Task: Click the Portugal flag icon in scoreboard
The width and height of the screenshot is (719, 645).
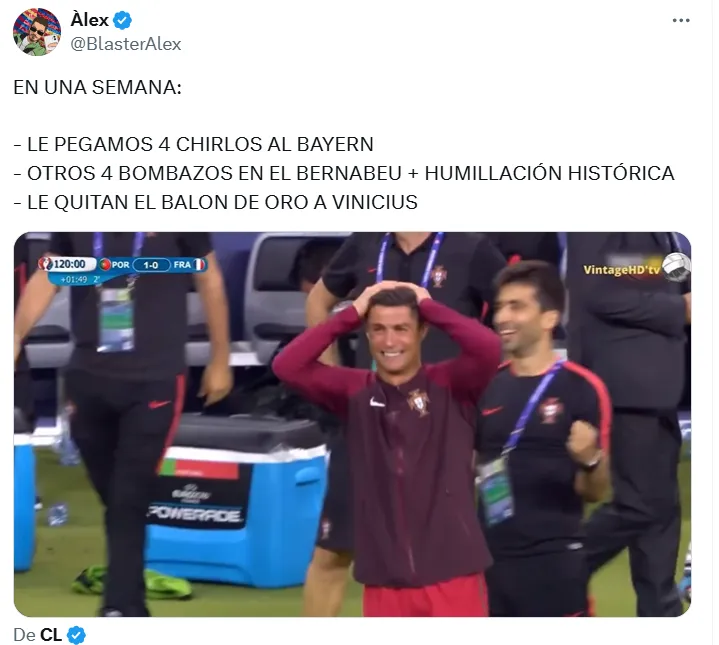Action: (105, 265)
